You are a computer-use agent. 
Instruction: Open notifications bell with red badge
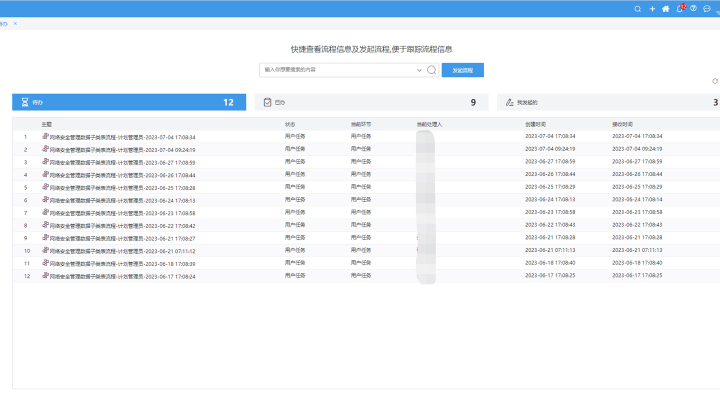point(680,8)
